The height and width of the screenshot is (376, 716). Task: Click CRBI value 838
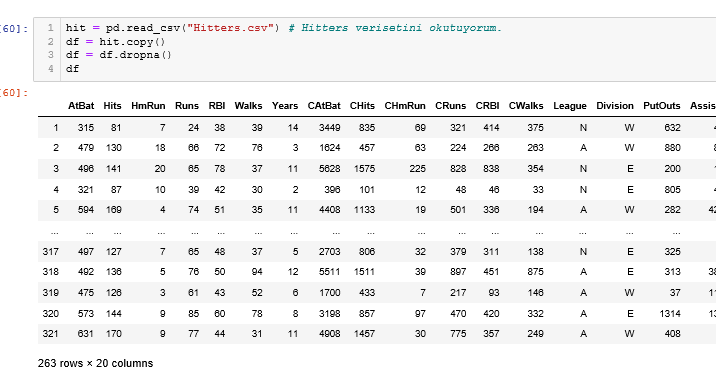tap(491, 169)
